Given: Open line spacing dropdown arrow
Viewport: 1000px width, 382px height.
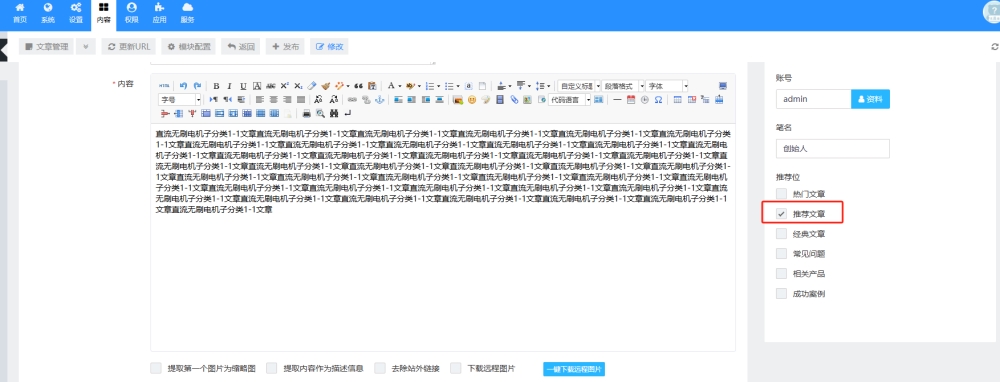Looking at the screenshot, I should coord(548,86).
